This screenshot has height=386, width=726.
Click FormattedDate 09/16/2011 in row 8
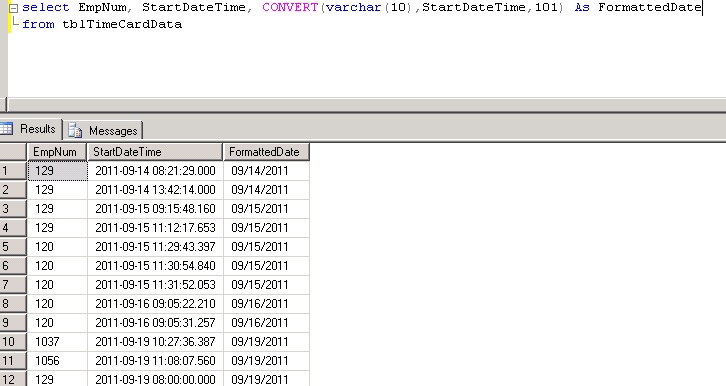266,304
